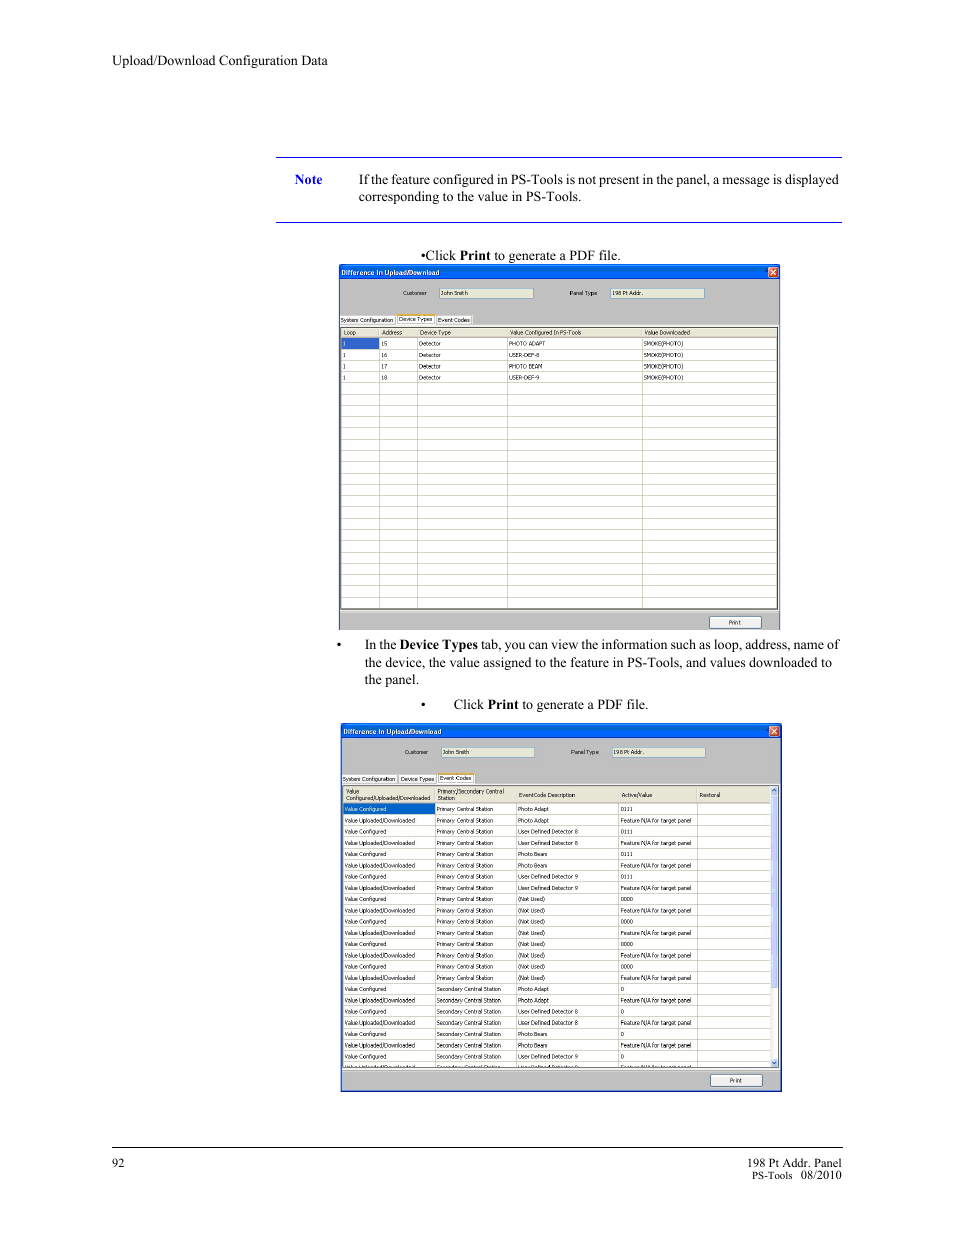Click Detector cell in address 16 row

(462, 355)
